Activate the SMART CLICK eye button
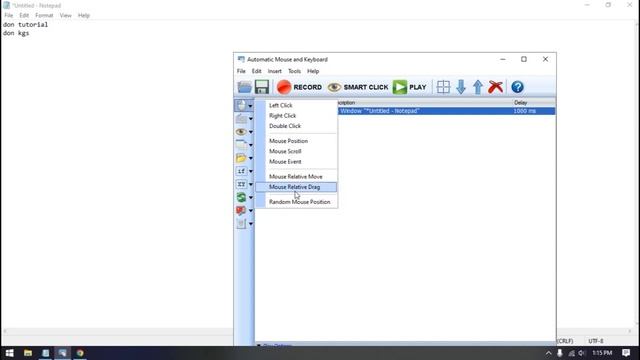640x360 pixels. (358, 87)
